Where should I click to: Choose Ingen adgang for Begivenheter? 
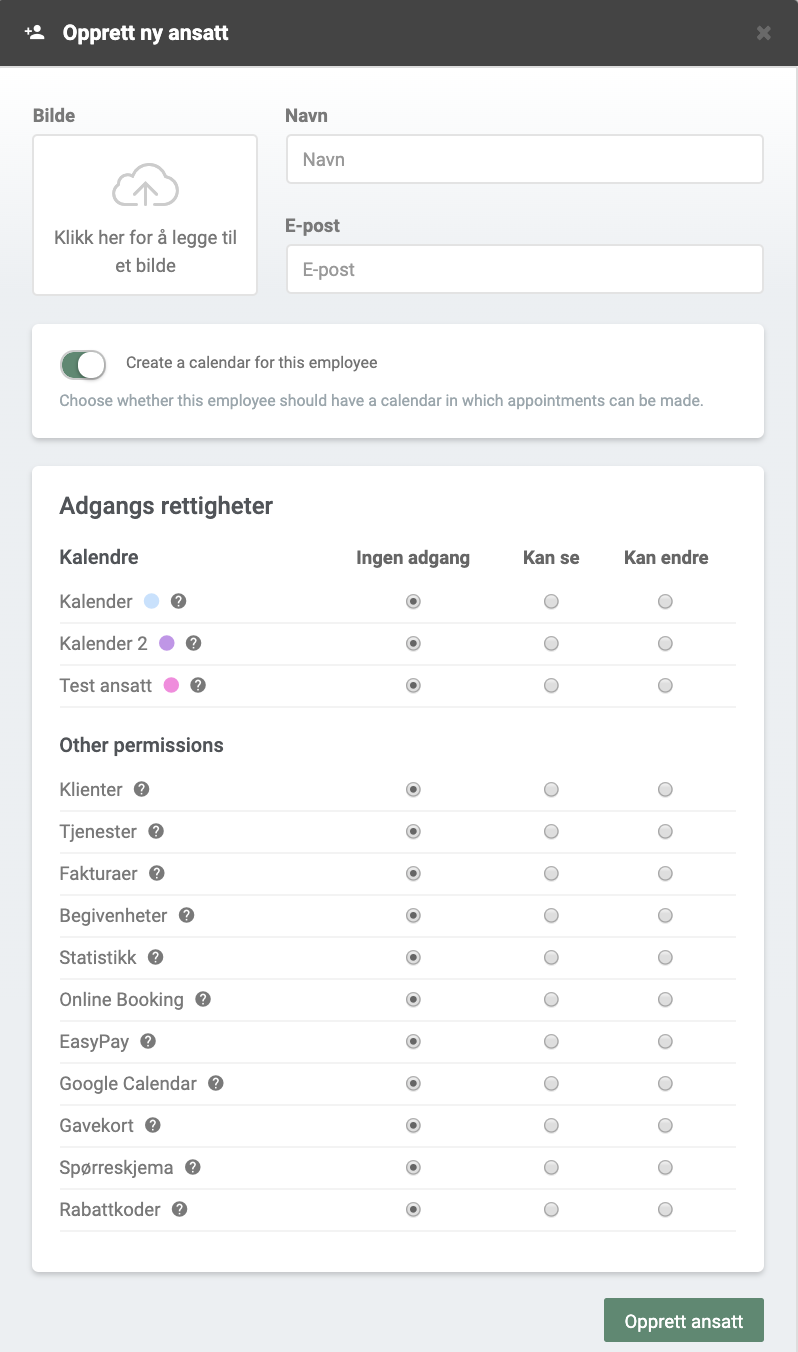pyautogui.click(x=413, y=915)
